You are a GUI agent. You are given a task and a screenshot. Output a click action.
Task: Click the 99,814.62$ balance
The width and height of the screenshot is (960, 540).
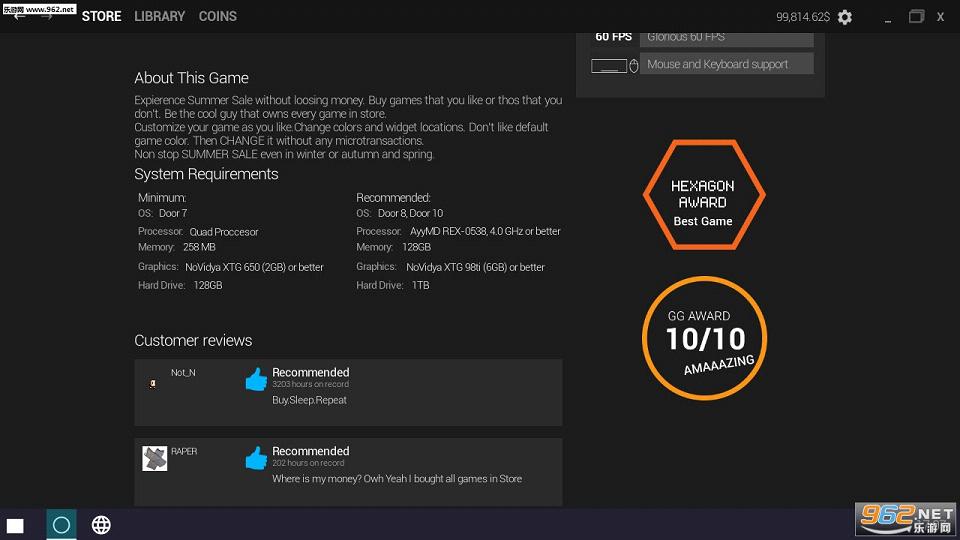pos(803,17)
